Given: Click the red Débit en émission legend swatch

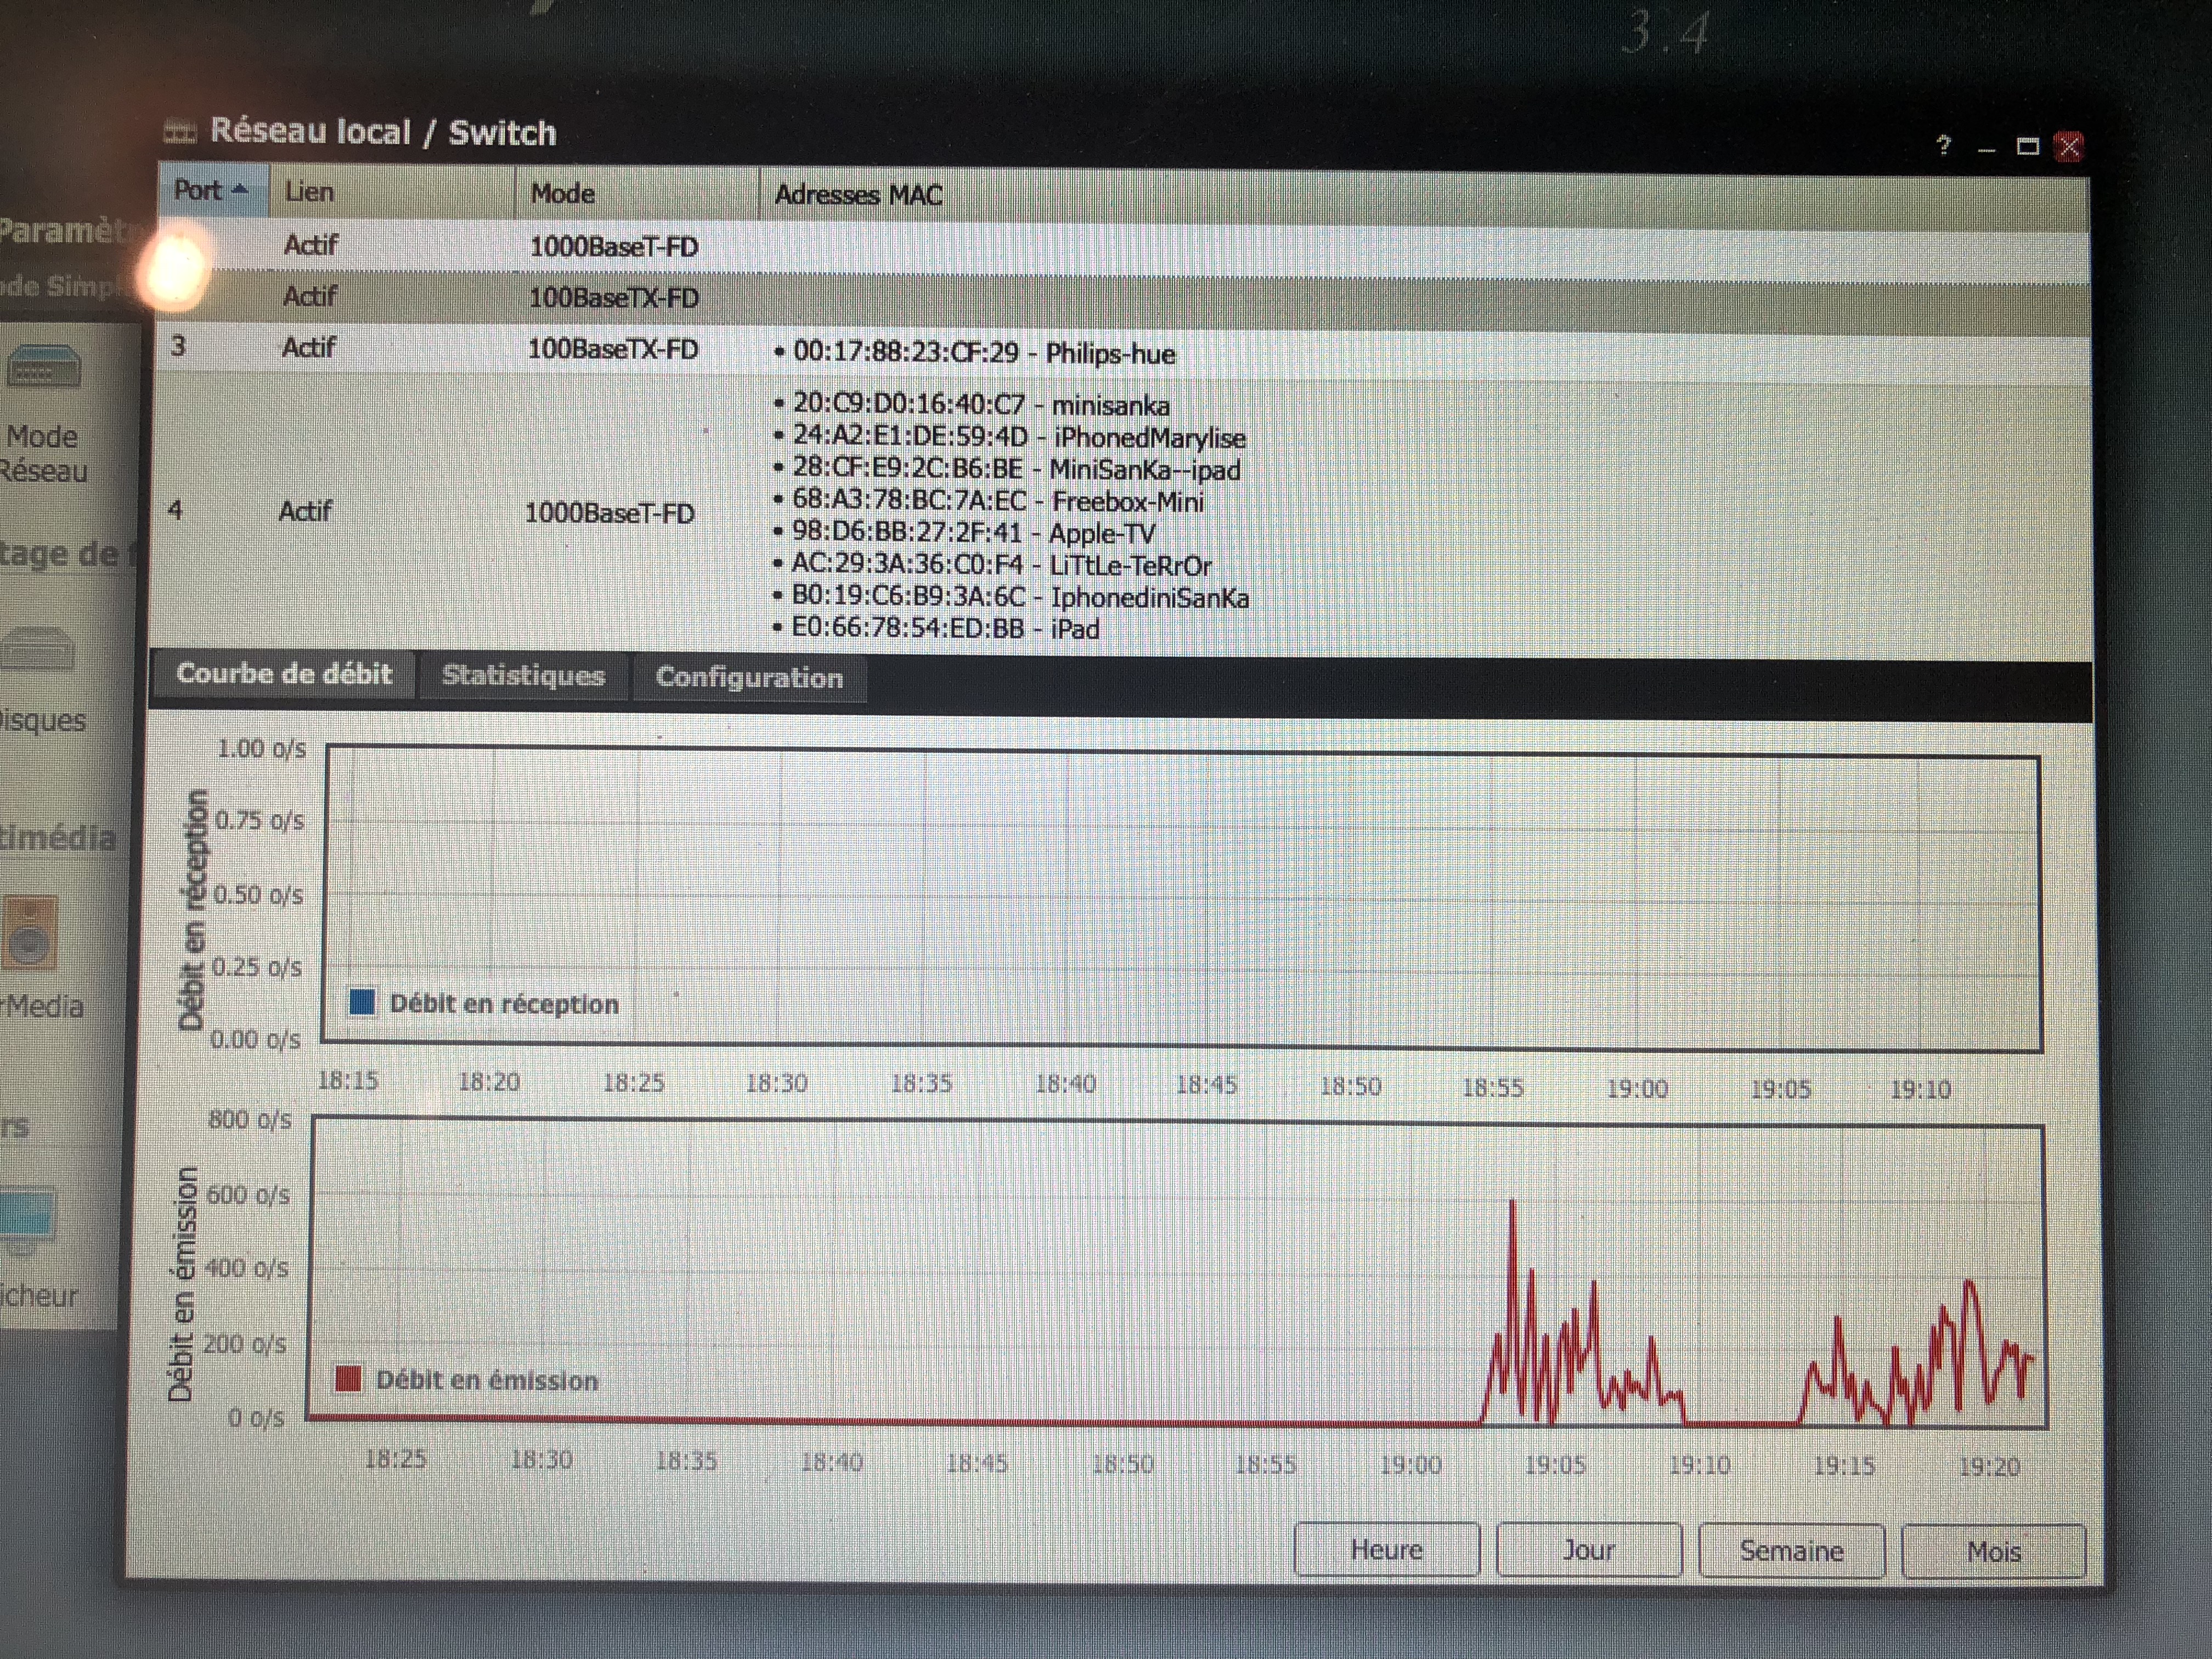Looking at the screenshot, I should (348, 1379).
